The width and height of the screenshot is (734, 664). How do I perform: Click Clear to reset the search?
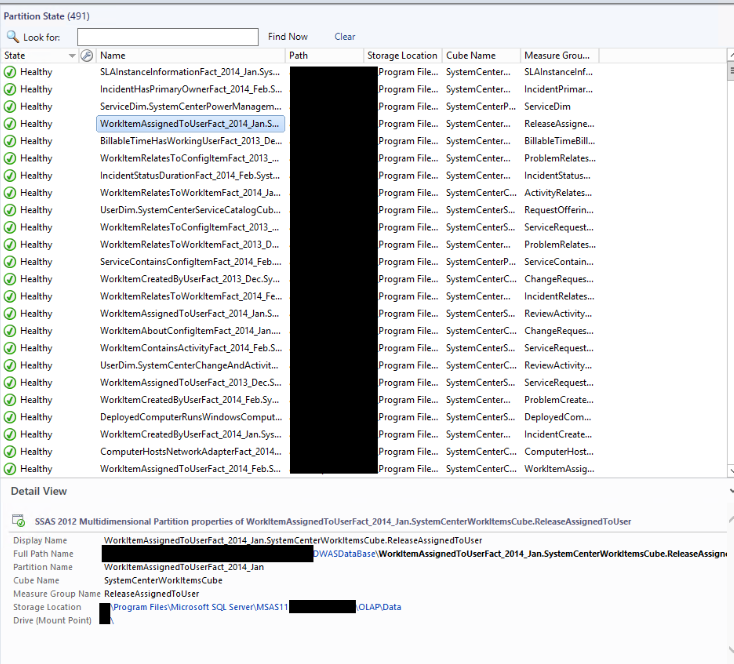click(345, 37)
